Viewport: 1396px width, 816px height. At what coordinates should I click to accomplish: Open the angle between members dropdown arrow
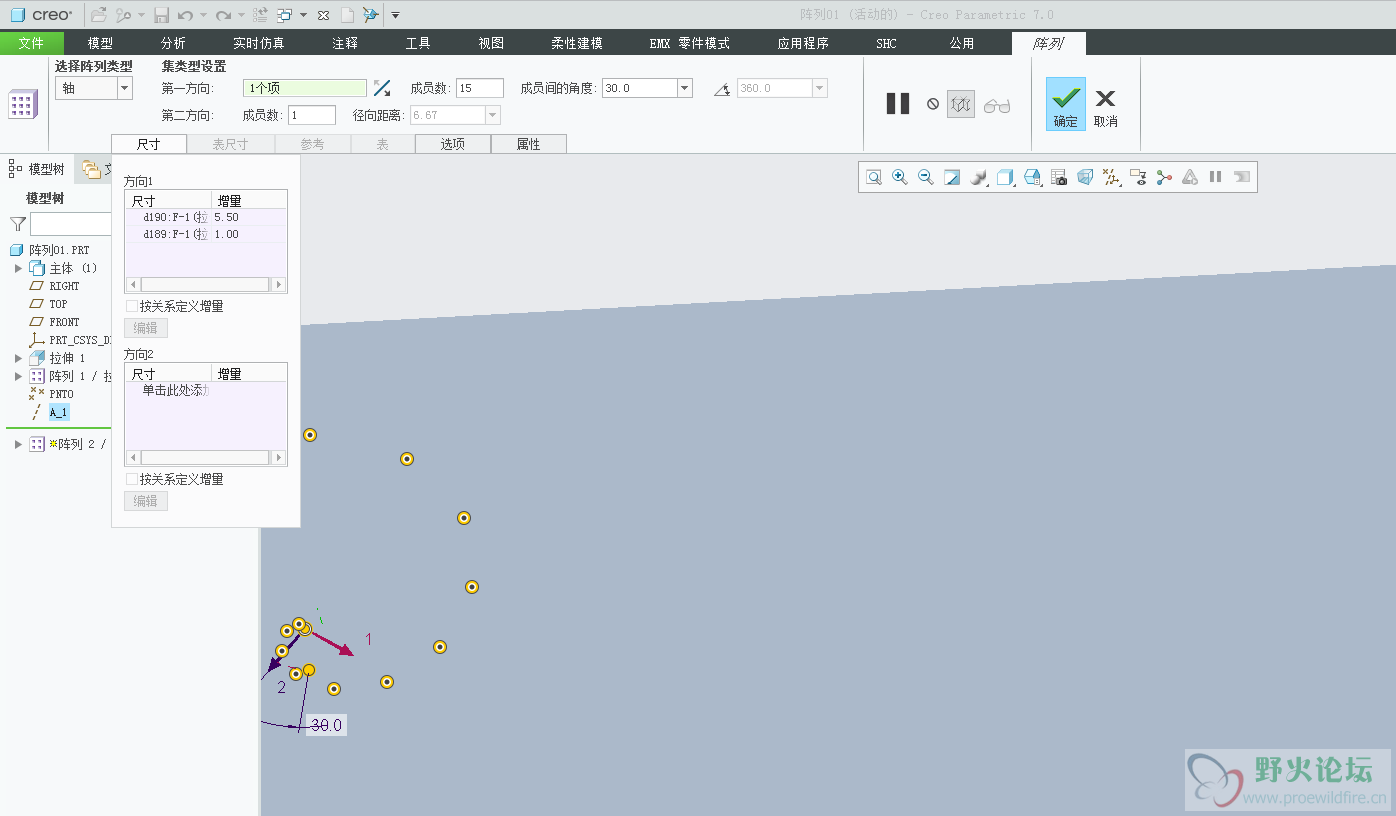[685, 88]
